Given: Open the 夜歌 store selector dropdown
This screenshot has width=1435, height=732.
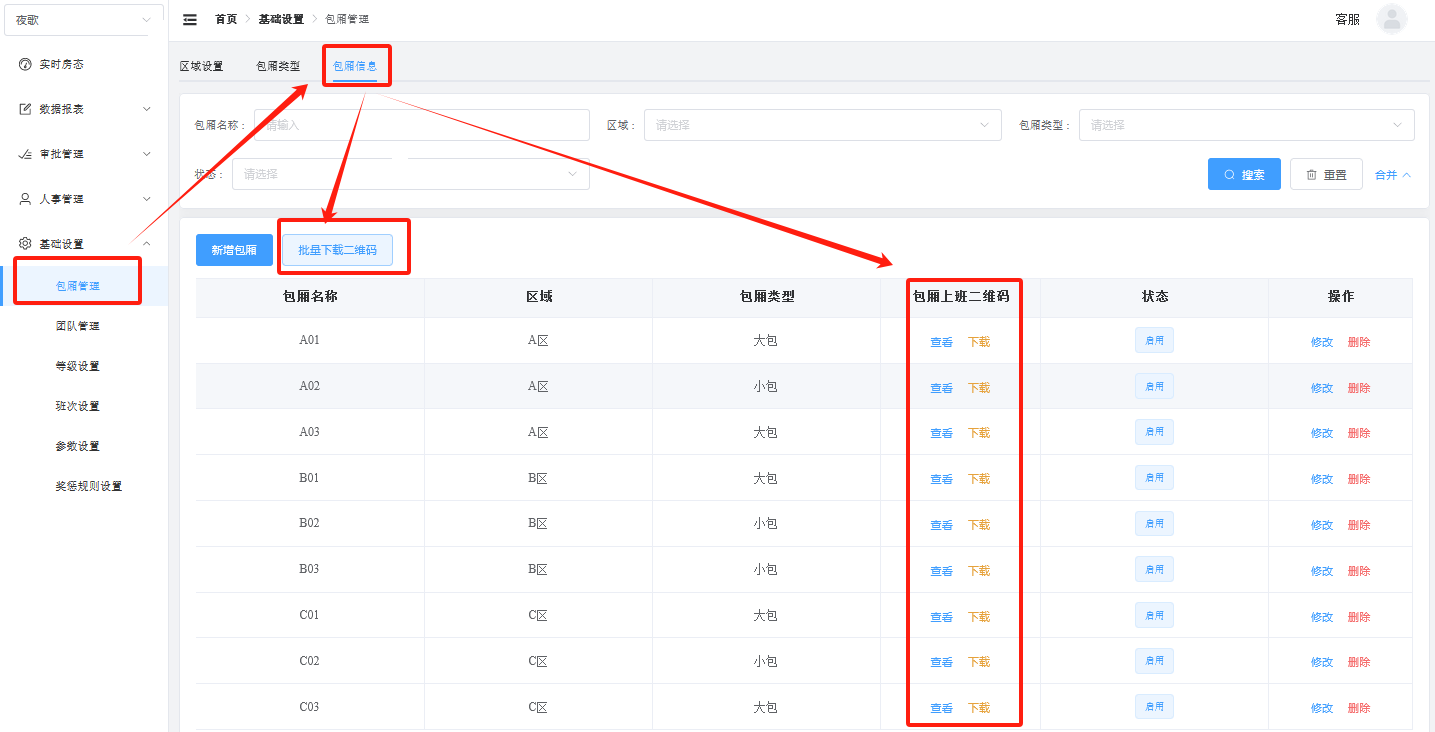Looking at the screenshot, I should click(84, 20).
